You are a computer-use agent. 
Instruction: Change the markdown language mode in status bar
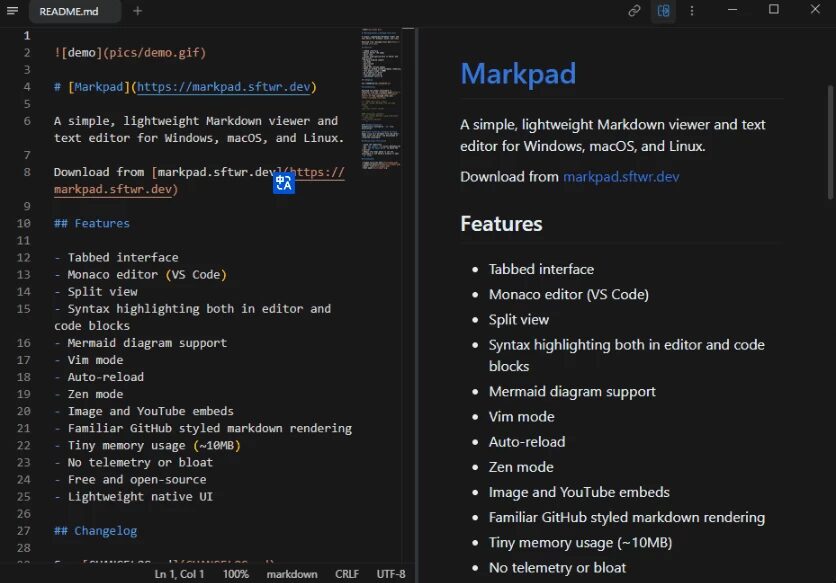click(292, 574)
